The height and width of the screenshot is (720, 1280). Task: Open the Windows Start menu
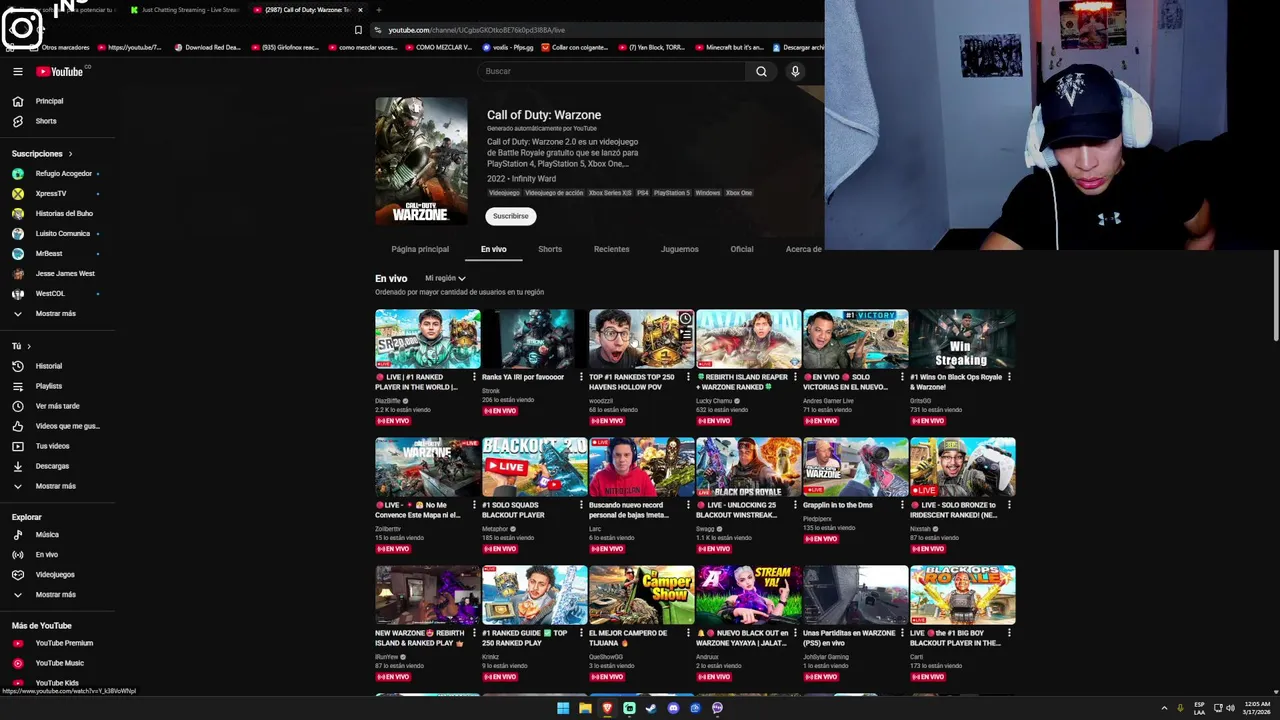(x=563, y=708)
